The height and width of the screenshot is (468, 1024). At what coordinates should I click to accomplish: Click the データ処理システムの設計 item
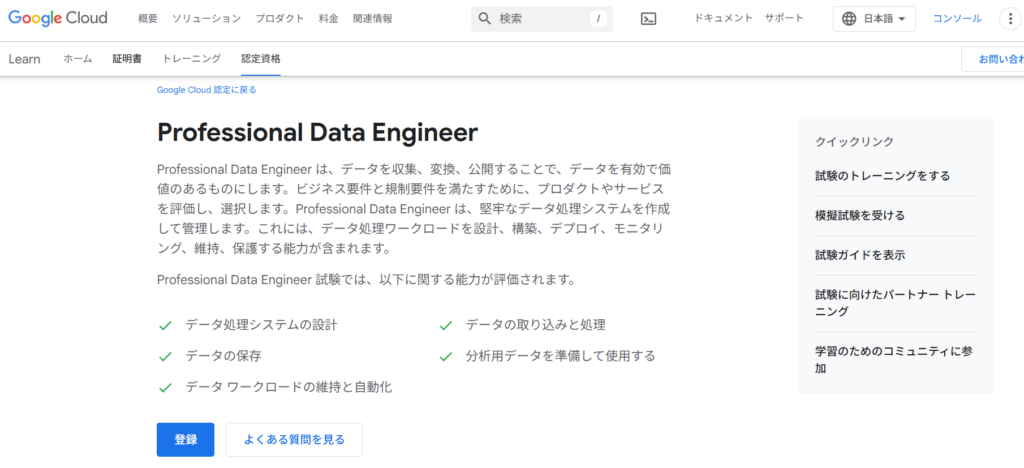tap(261, 324)
